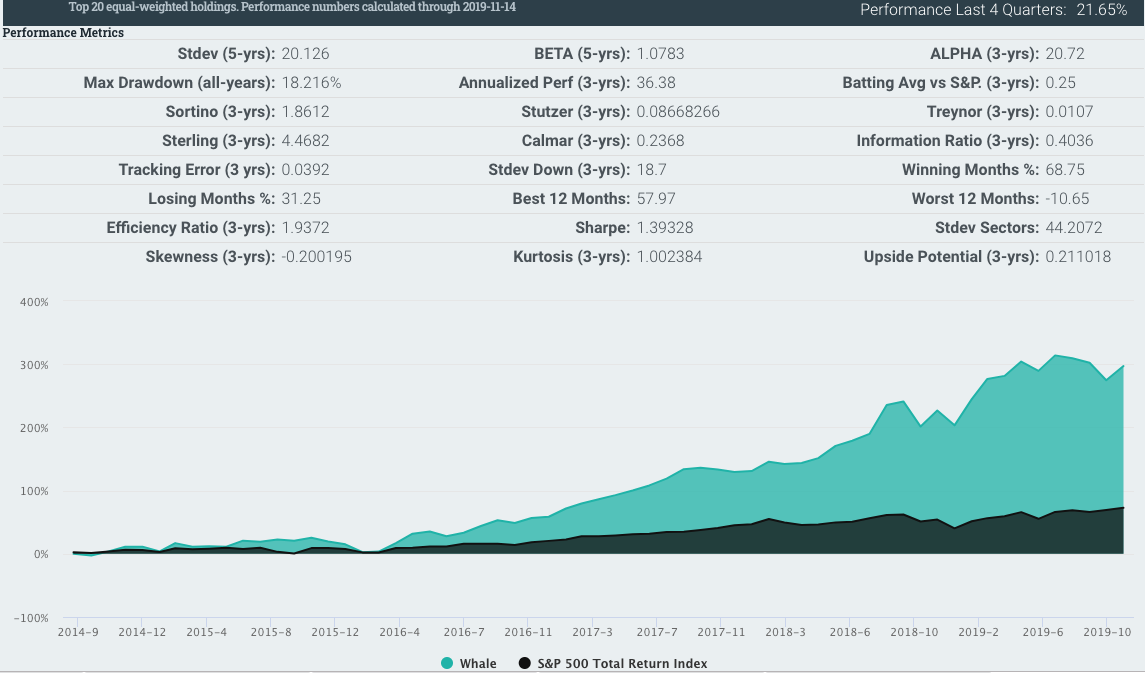Click the 2016-7 x-axis tick label

pos(464,632)
